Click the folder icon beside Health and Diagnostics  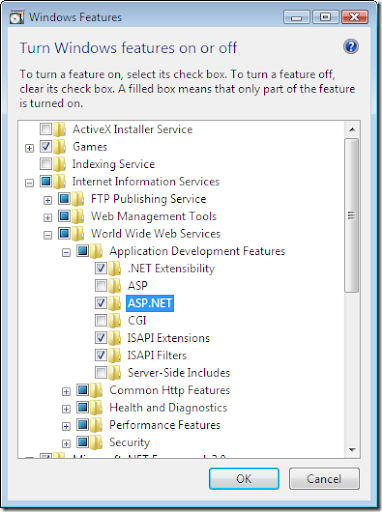[x=97, y=407]
